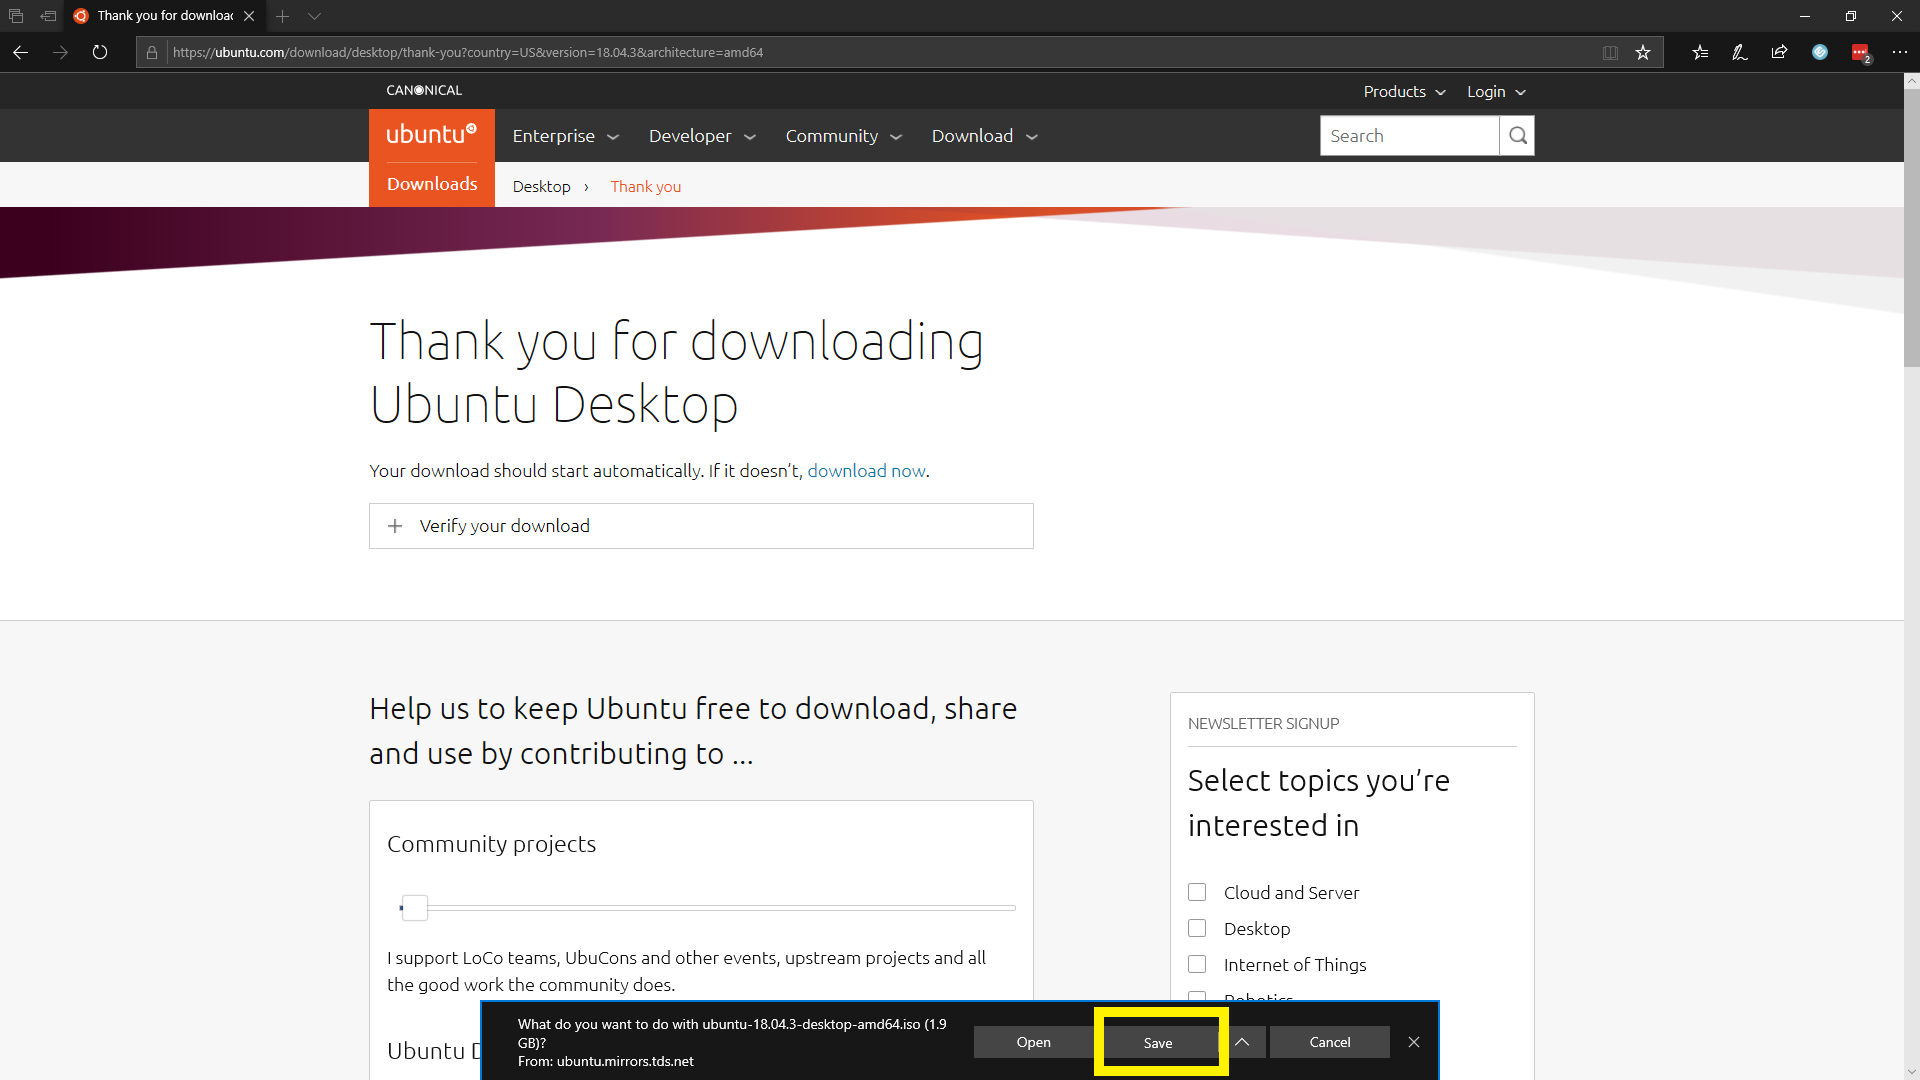The width and height of the screenshot is (1920, 1080).
Task: Focus the Search input field
Action: (1409, 136)
